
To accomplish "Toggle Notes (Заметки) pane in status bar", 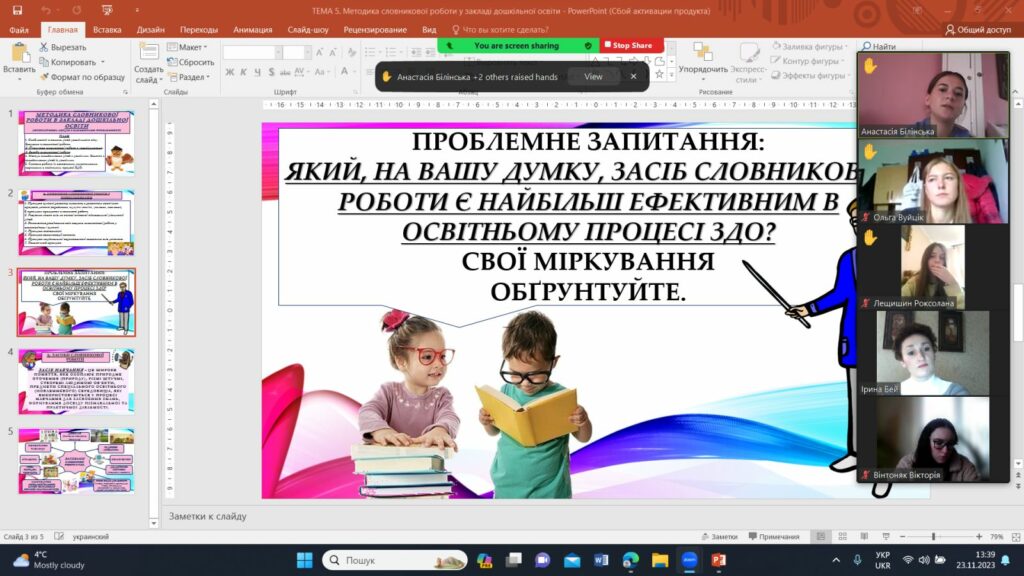I will pyautogui.click(x=720, y=536).
